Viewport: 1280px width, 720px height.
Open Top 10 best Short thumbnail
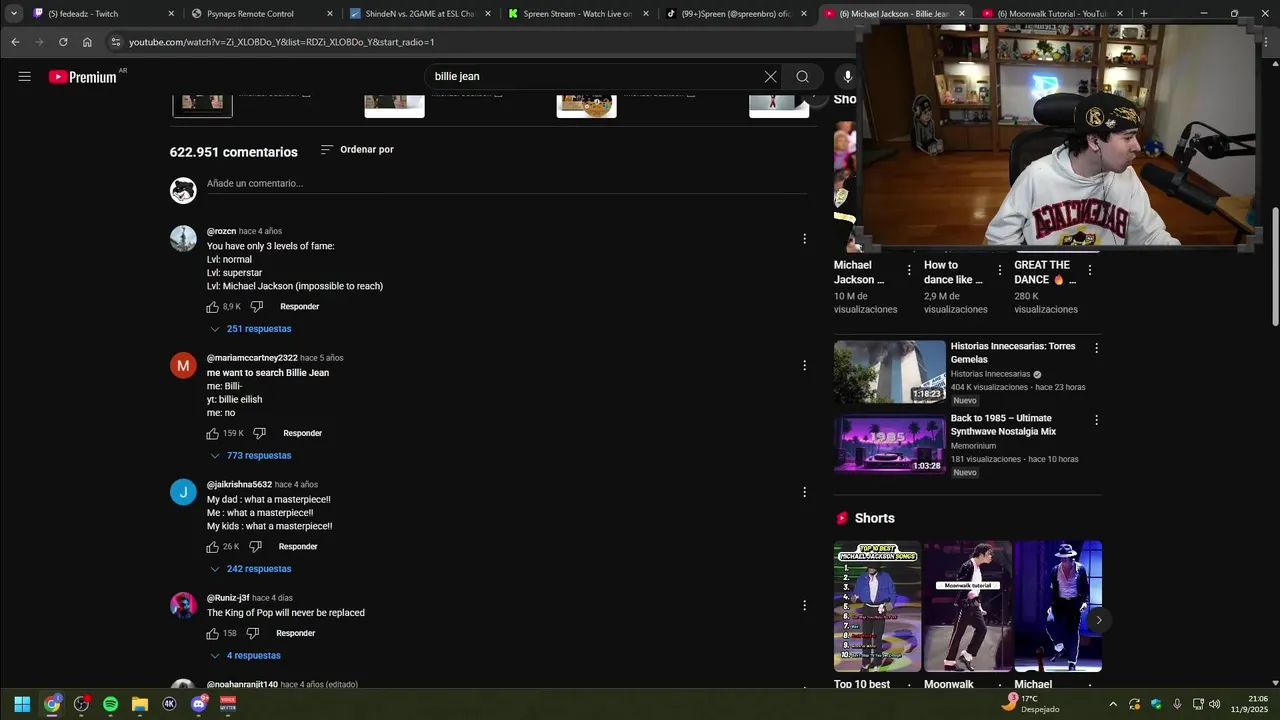coord(877,606)
